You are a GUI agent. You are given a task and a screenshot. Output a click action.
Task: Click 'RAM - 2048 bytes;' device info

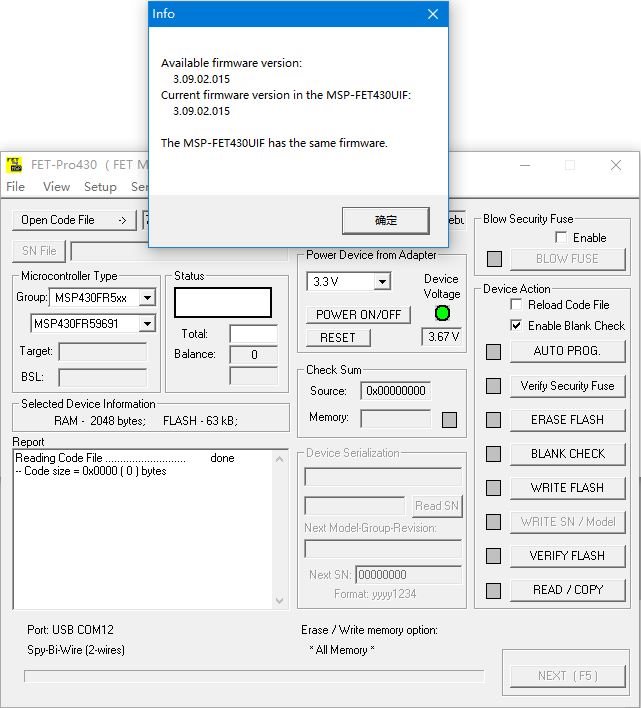[100, 421]
